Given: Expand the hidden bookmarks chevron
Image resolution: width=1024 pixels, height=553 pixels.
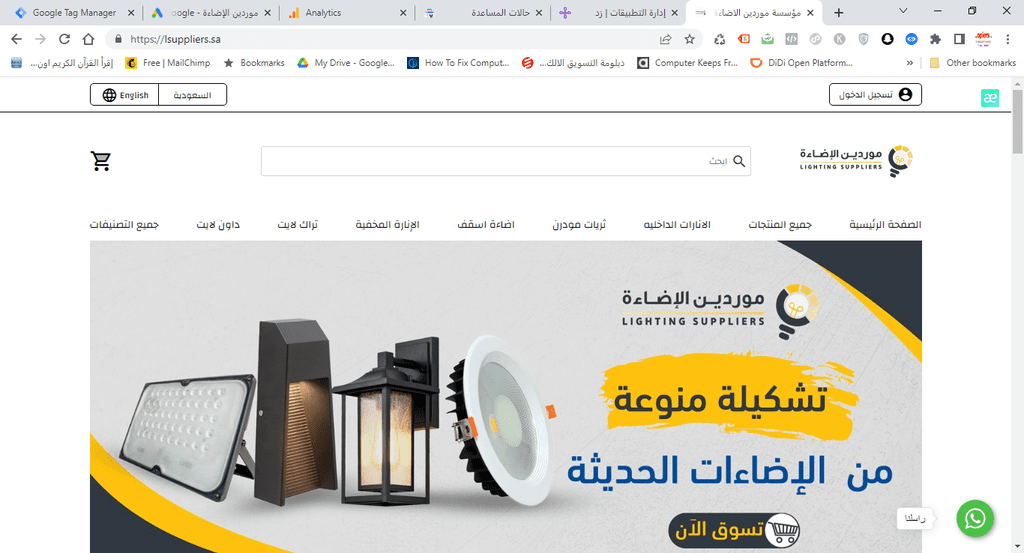Looking at the screenshot, I should pyautogui.click(x=910, y=63).
